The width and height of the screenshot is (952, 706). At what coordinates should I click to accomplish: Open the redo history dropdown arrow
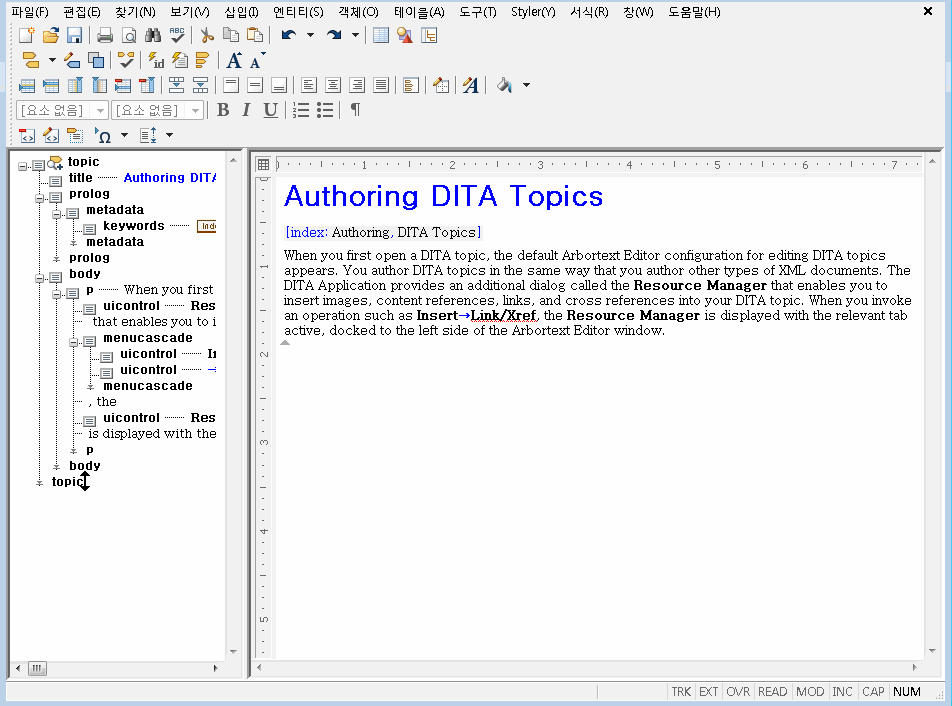355,35
